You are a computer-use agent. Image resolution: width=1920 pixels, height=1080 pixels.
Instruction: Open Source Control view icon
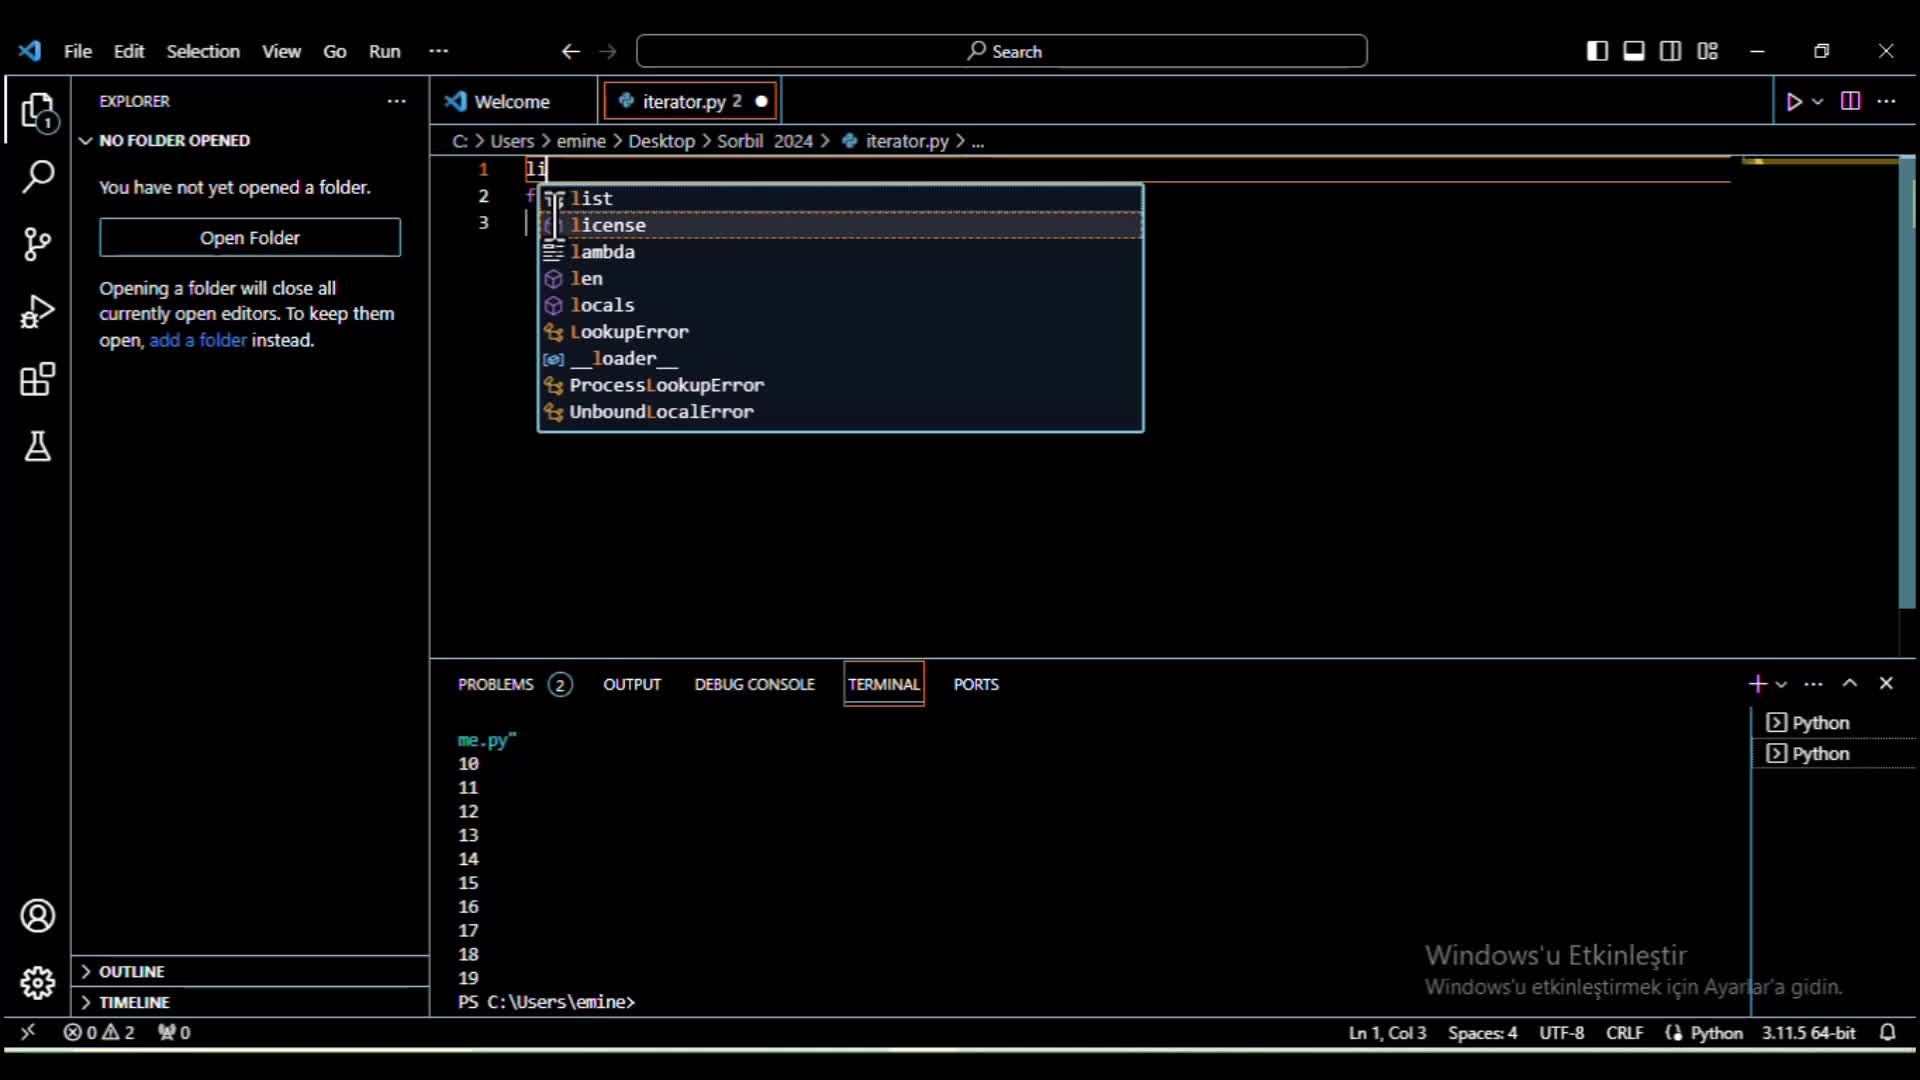tap(38, 244)
